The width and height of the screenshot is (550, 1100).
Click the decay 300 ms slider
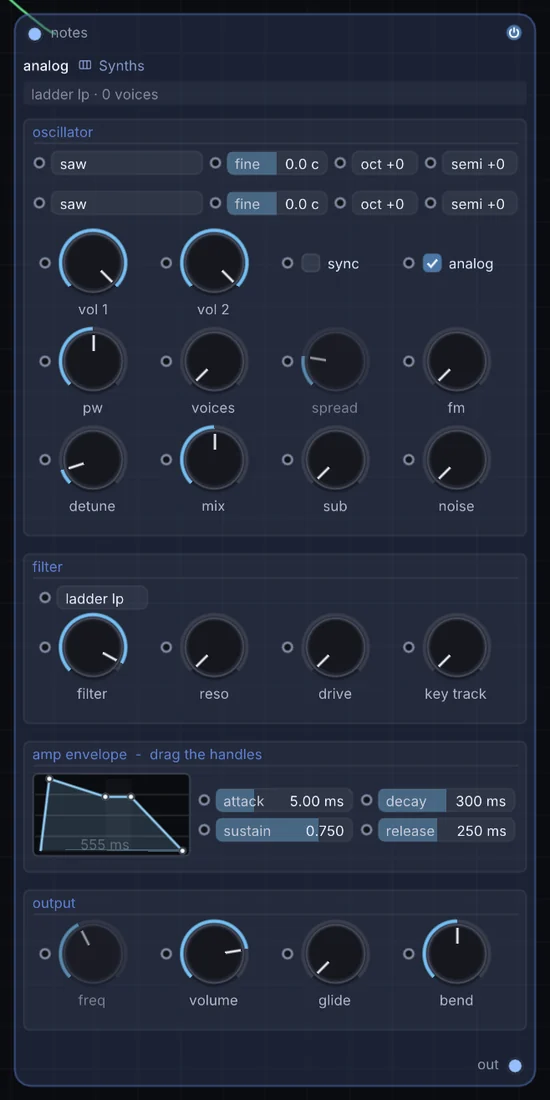[447, 800]
